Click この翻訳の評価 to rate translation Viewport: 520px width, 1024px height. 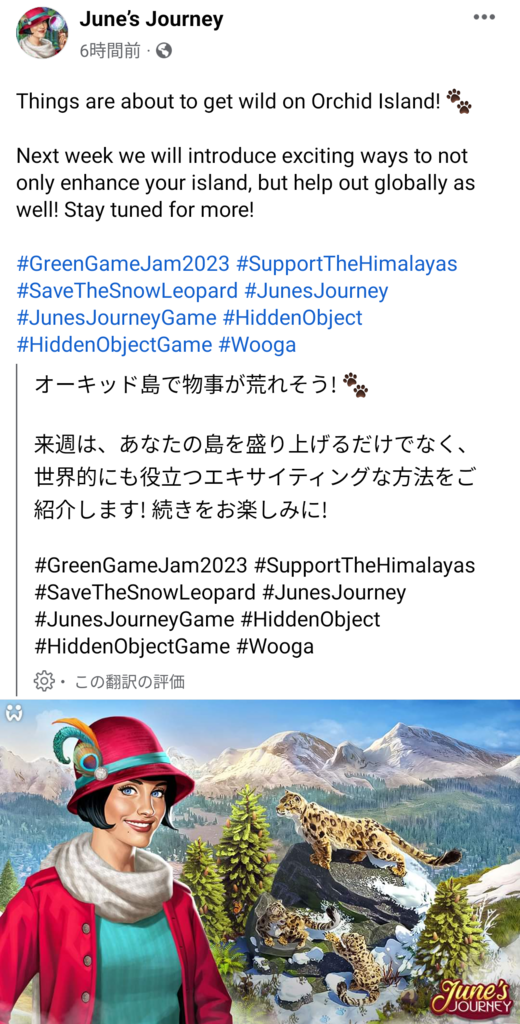(129, 682)
